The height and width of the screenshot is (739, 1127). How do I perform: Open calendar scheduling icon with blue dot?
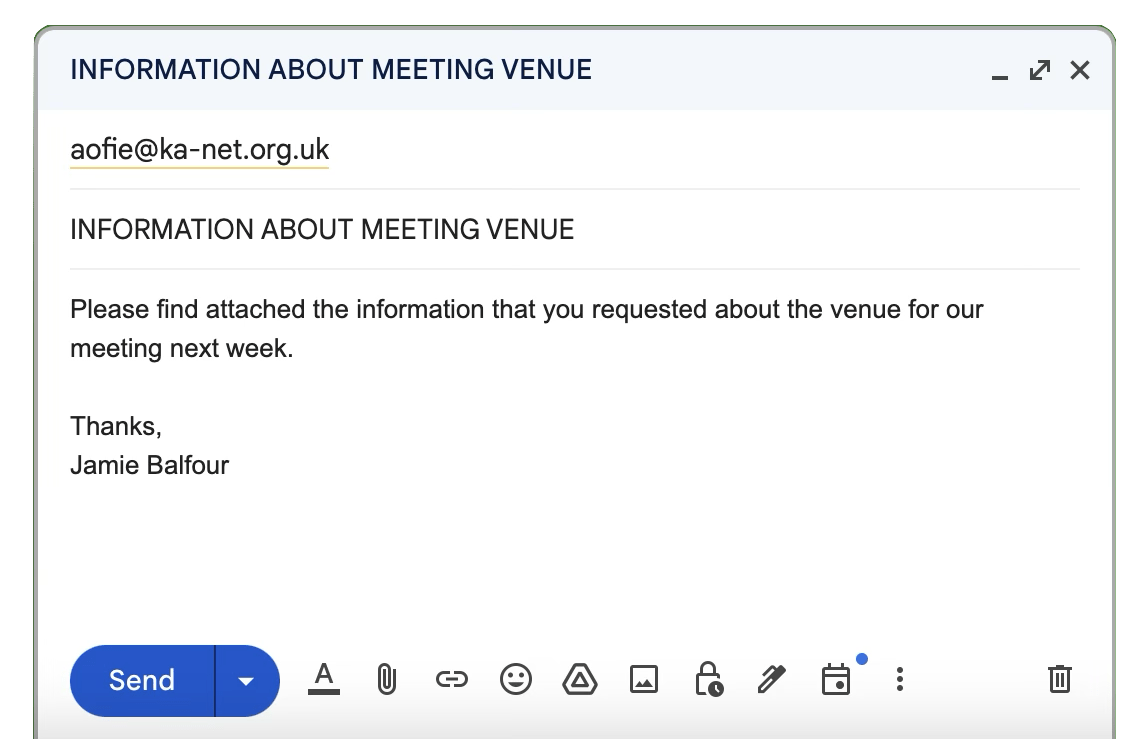pos(836,680)
